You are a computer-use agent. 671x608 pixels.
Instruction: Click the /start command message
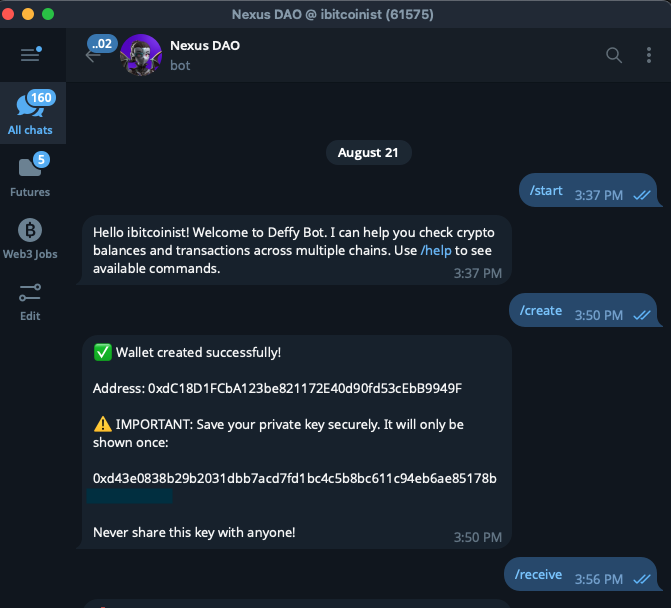coord(546,191)
